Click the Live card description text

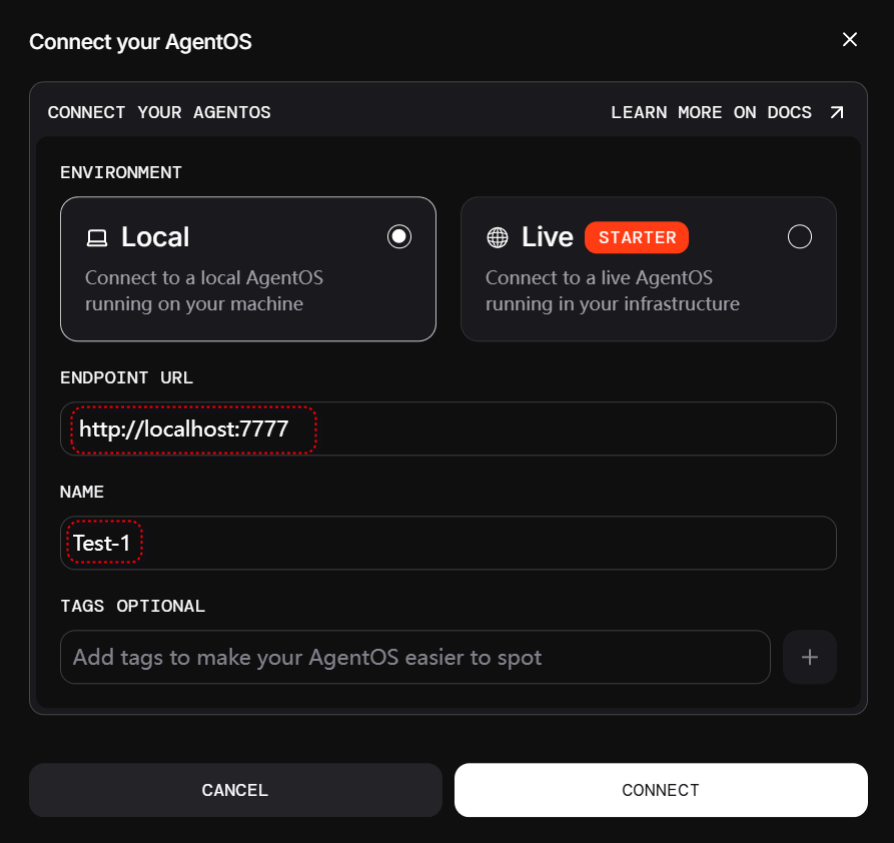(612, 290)
